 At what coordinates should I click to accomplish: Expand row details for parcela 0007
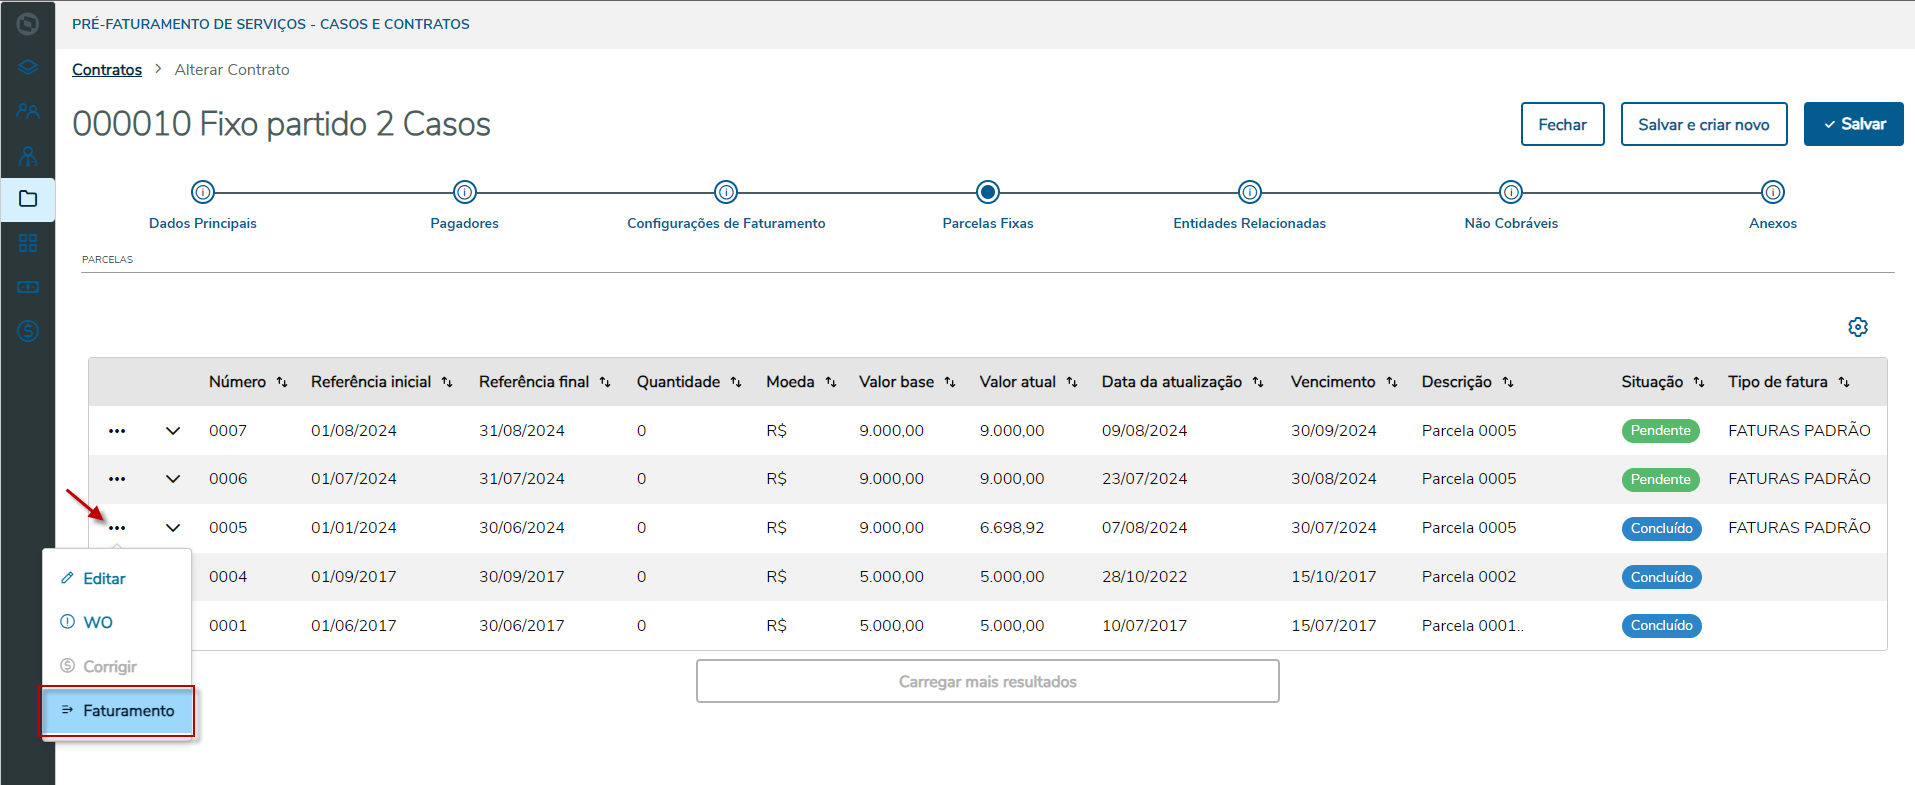[x=173, y=431]
